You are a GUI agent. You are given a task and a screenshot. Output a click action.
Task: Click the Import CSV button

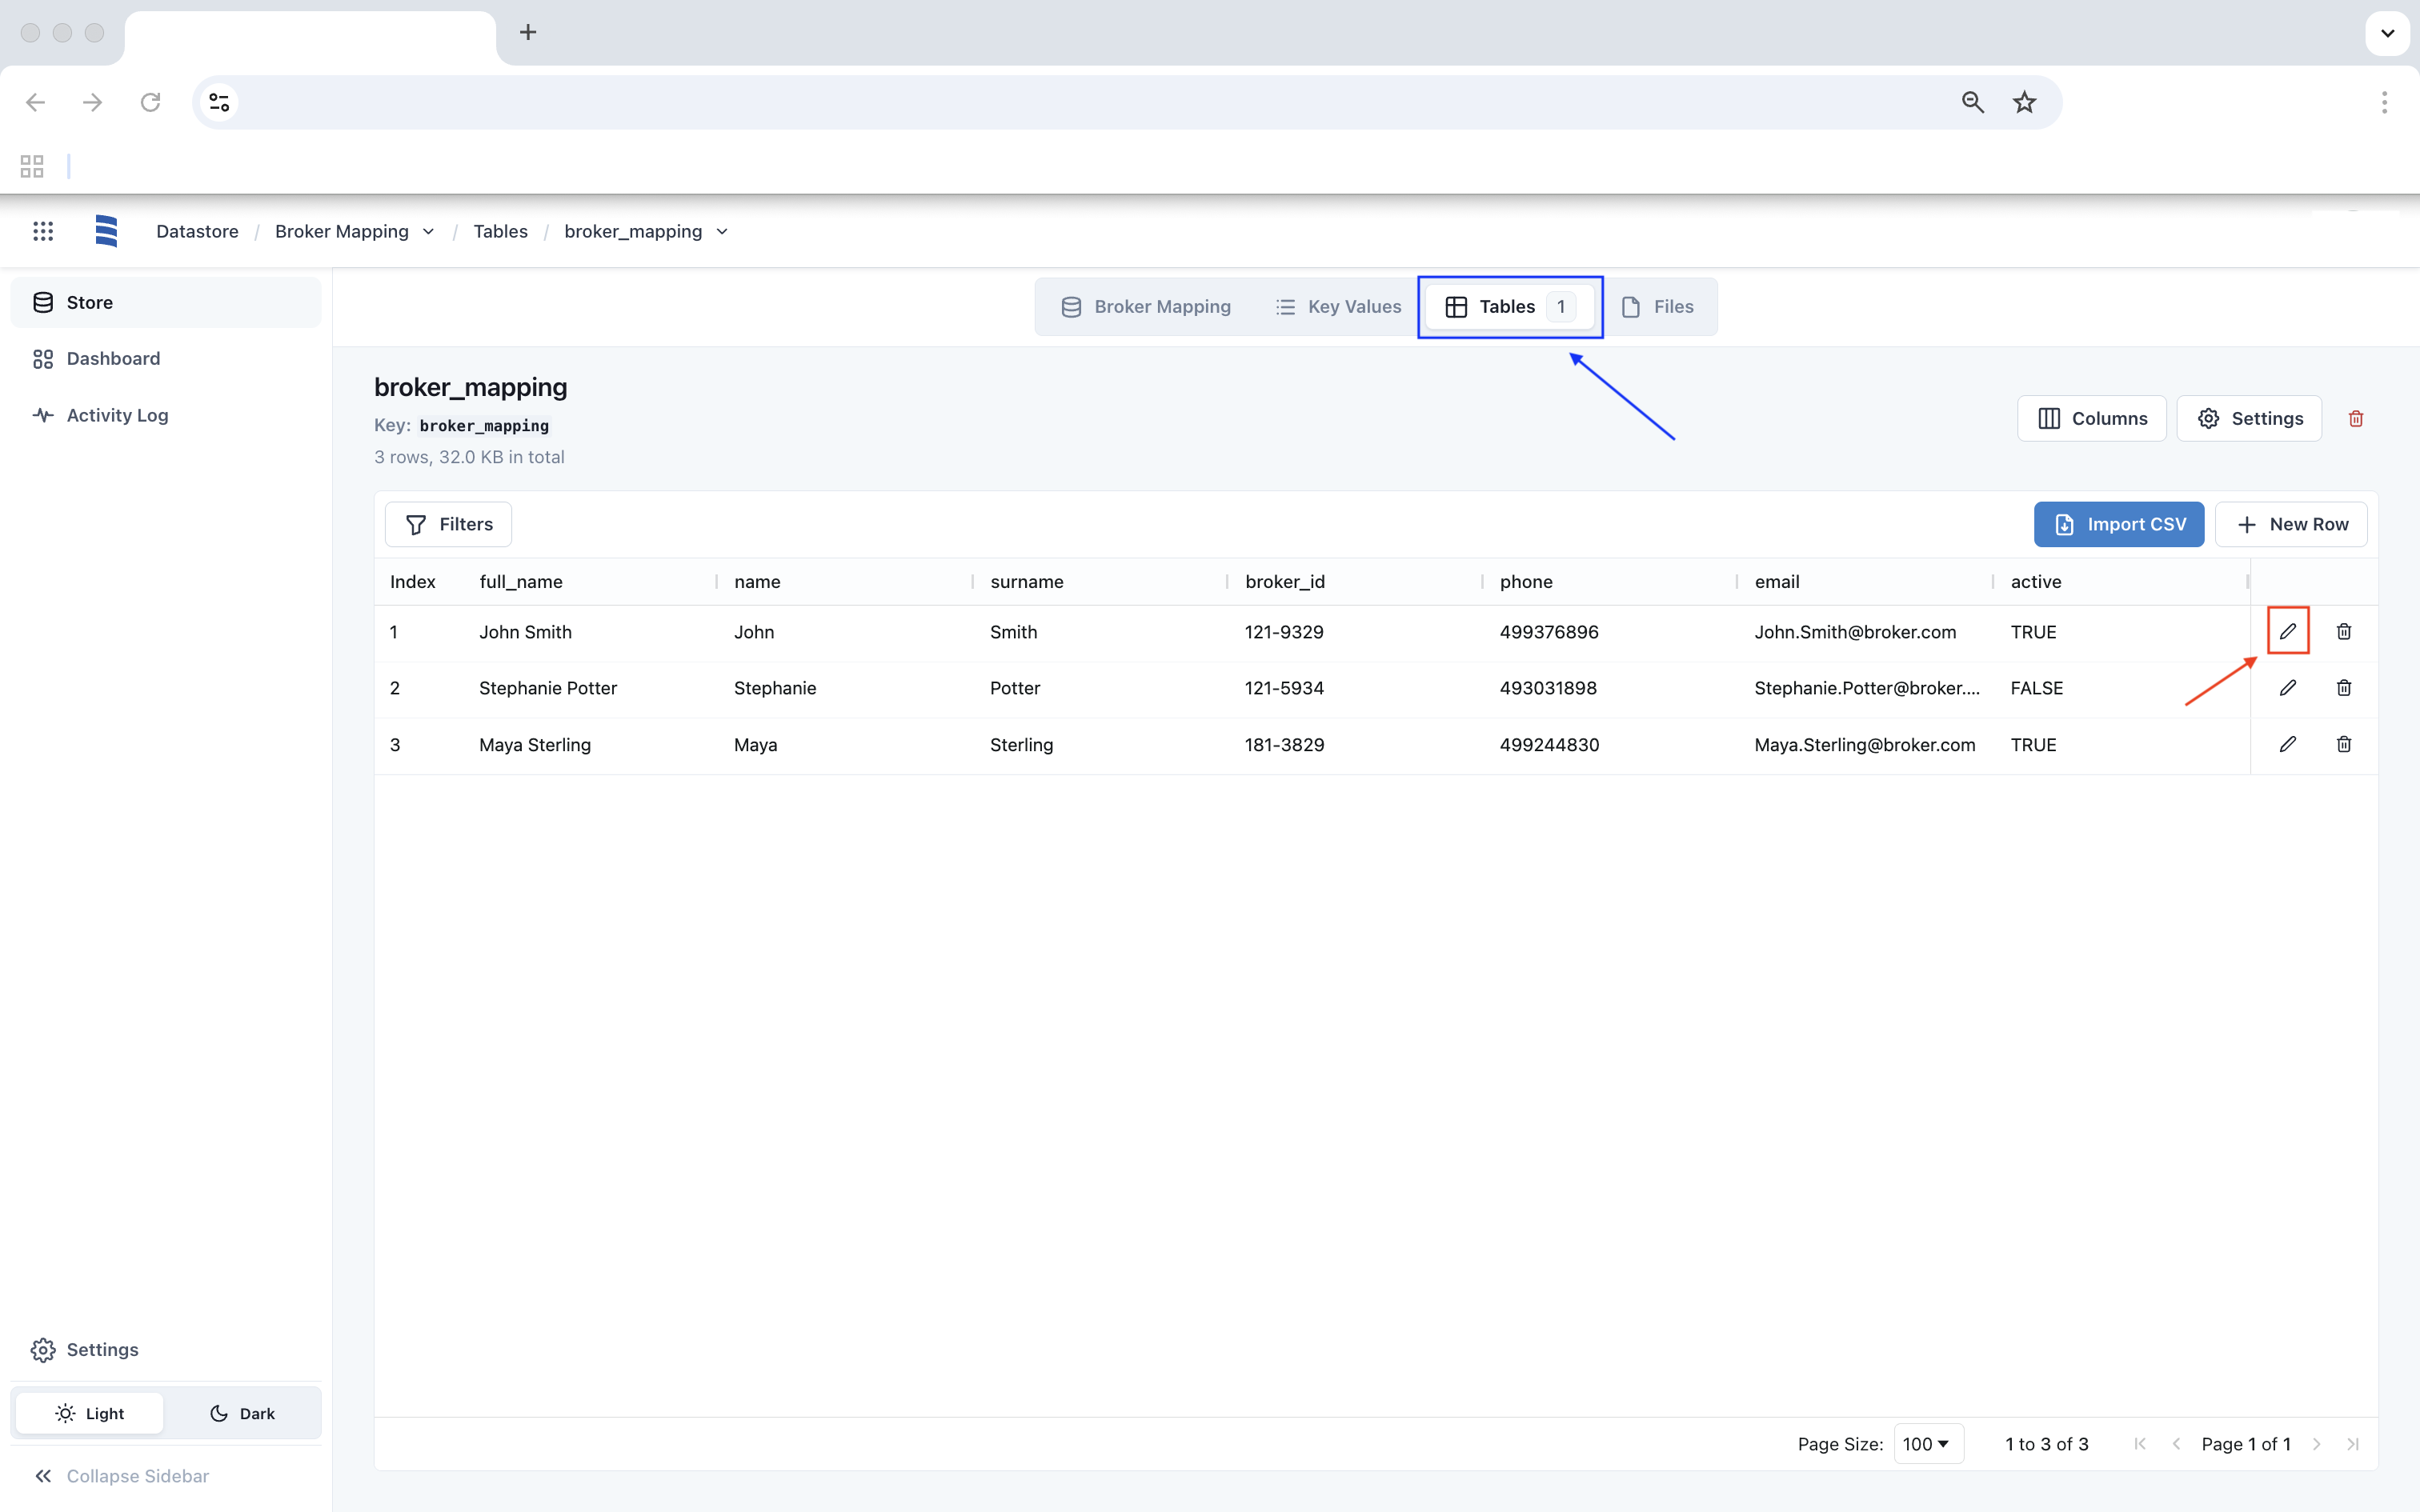tap(2119, 524)
